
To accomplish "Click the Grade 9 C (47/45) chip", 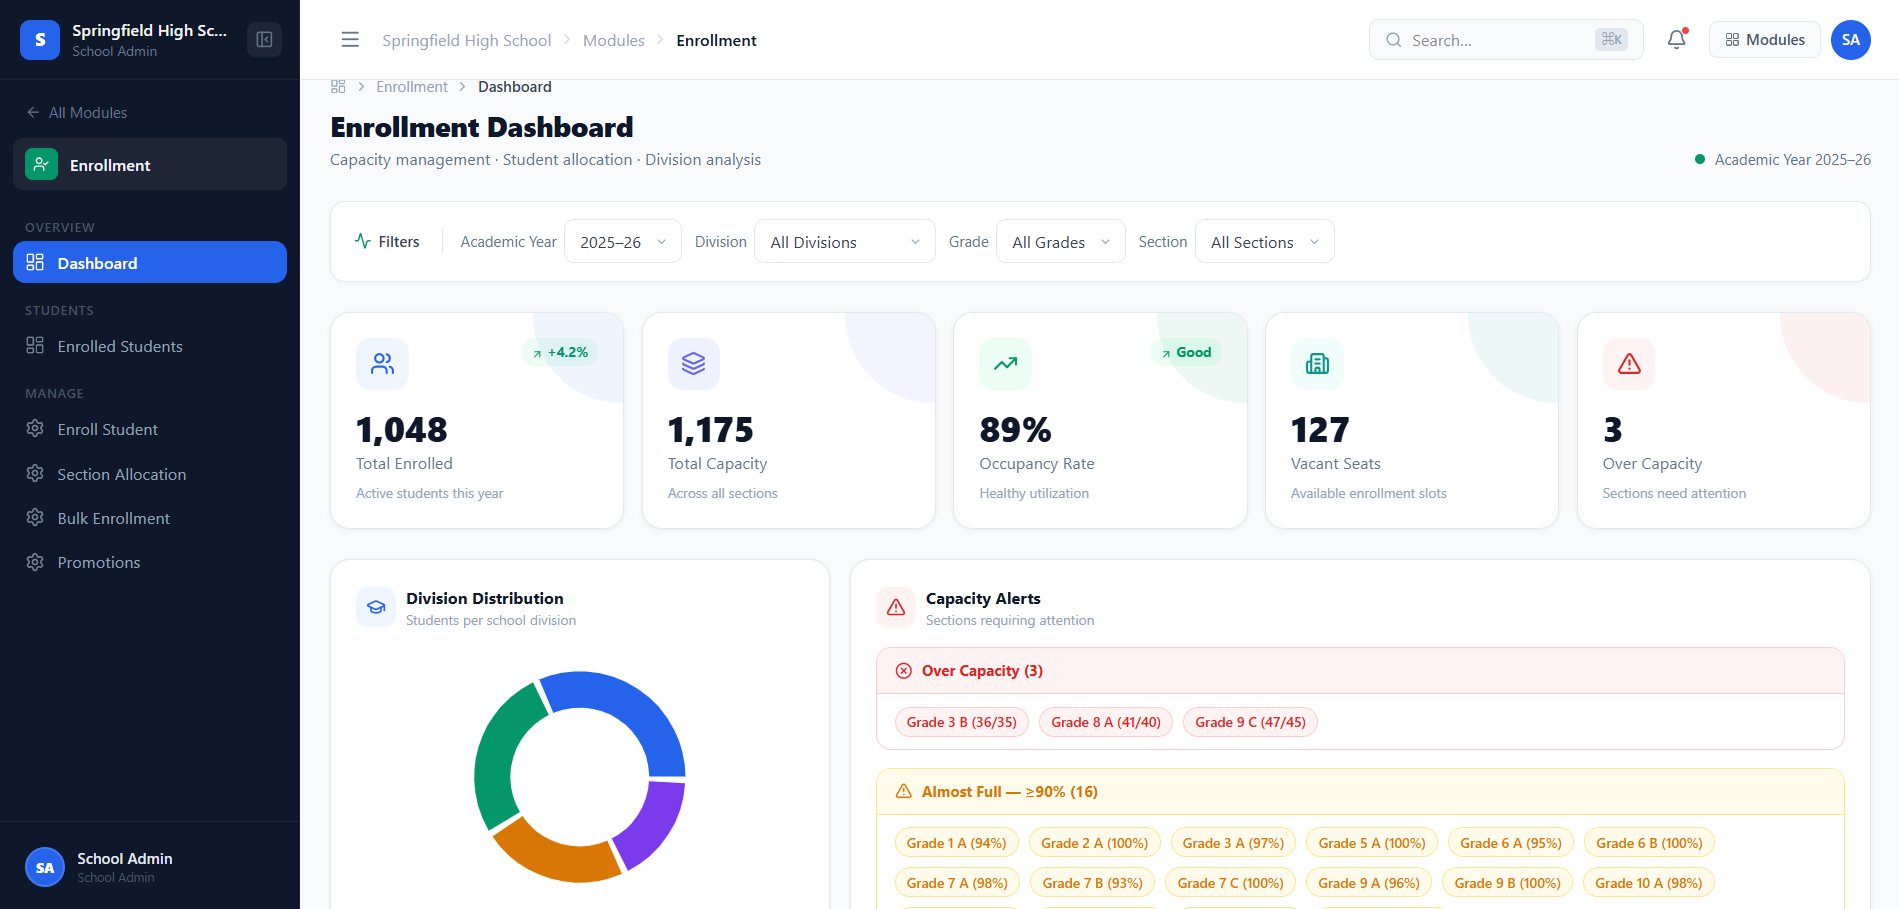I will pos(1250,722).
